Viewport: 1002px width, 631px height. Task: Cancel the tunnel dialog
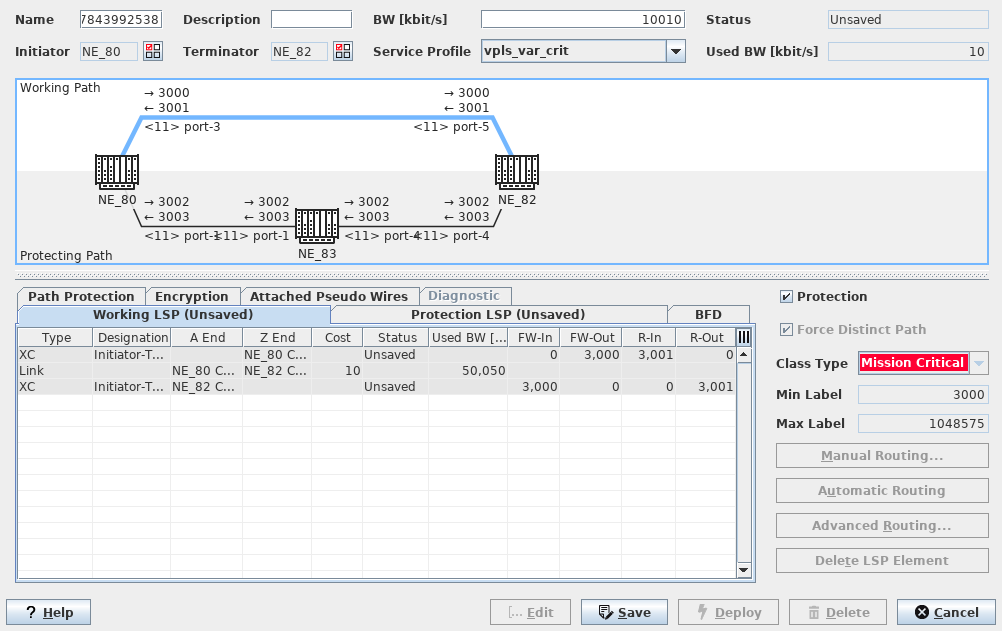coord(946,612)
